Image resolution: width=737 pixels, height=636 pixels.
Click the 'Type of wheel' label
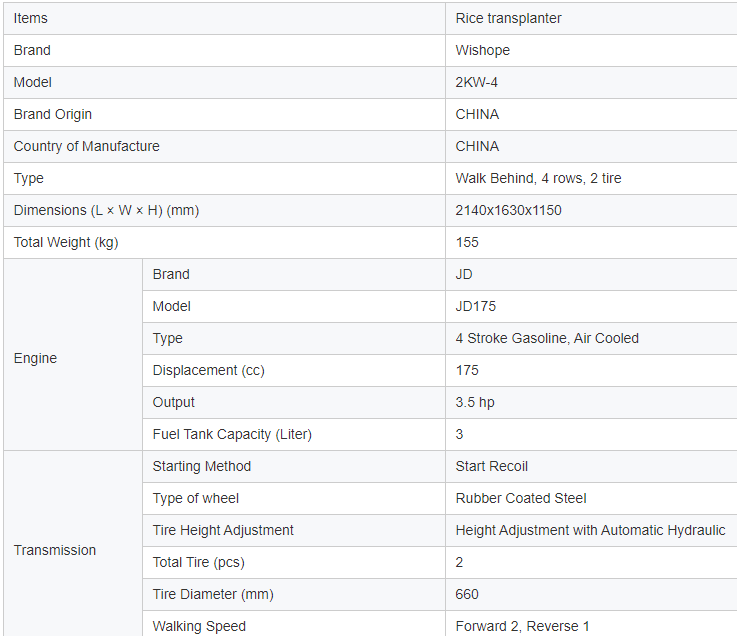[x=196, y=498]
